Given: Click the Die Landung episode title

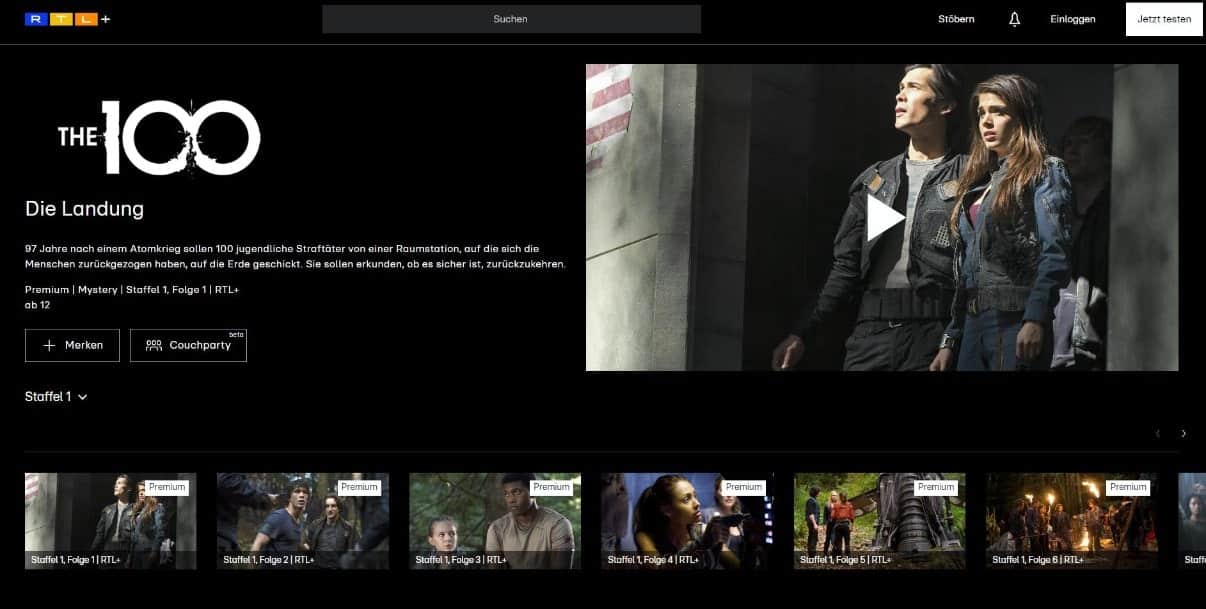Looking at the screenshot, I should tap(84, 209).
